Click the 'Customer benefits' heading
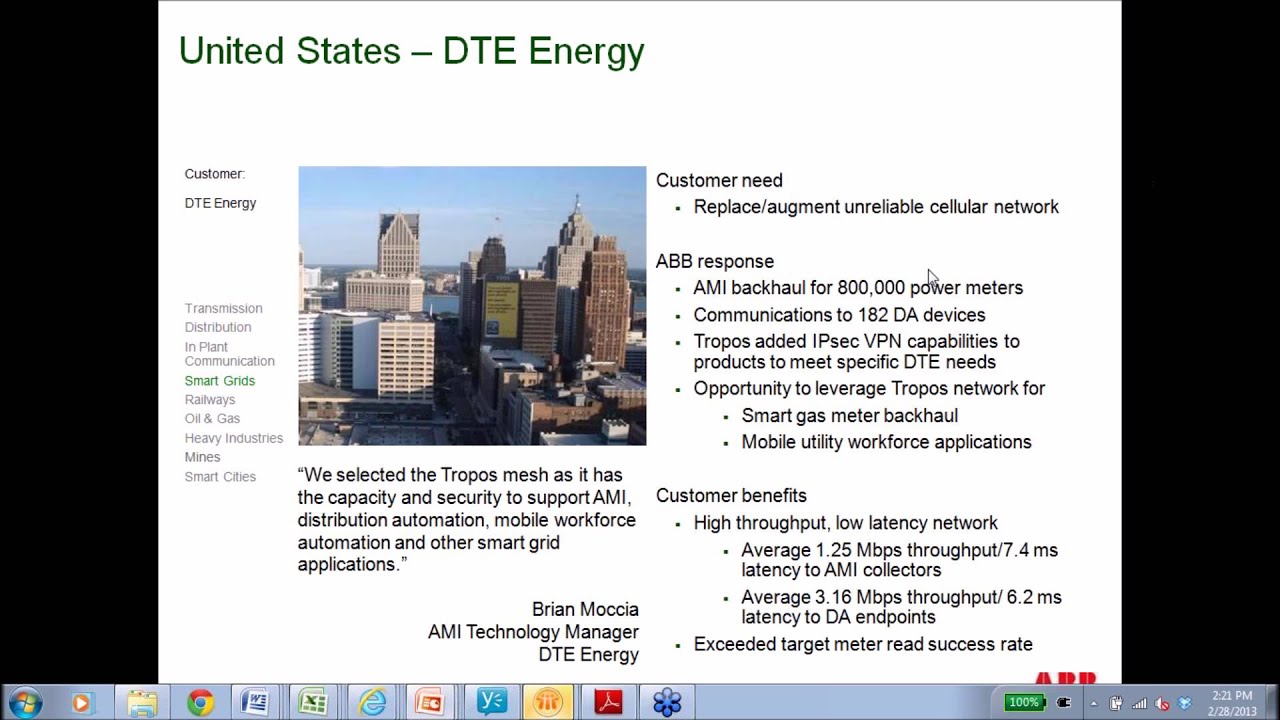Image resolution: width=1280 pixels, height=720 pixels. click(731, 496)
